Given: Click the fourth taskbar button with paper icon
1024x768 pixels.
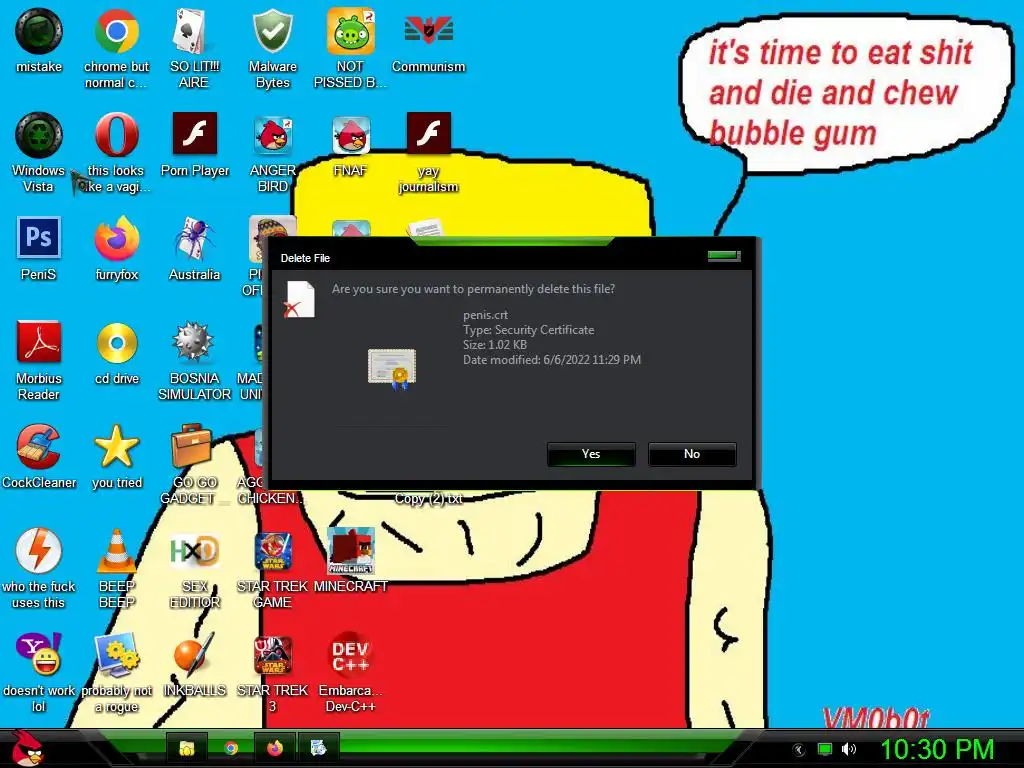Looking at the screenshot, I should (319, 748).
